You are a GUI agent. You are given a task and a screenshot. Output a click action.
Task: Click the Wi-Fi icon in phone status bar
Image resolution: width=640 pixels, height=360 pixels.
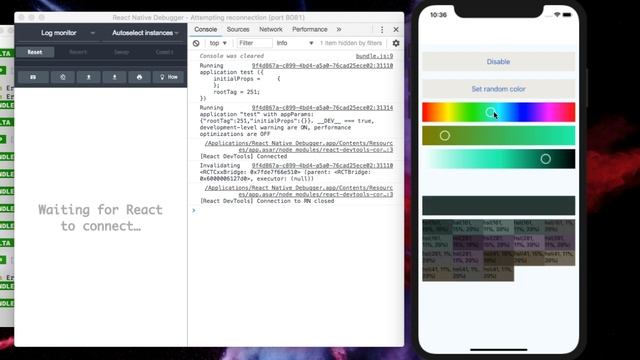tap(557, 15)
